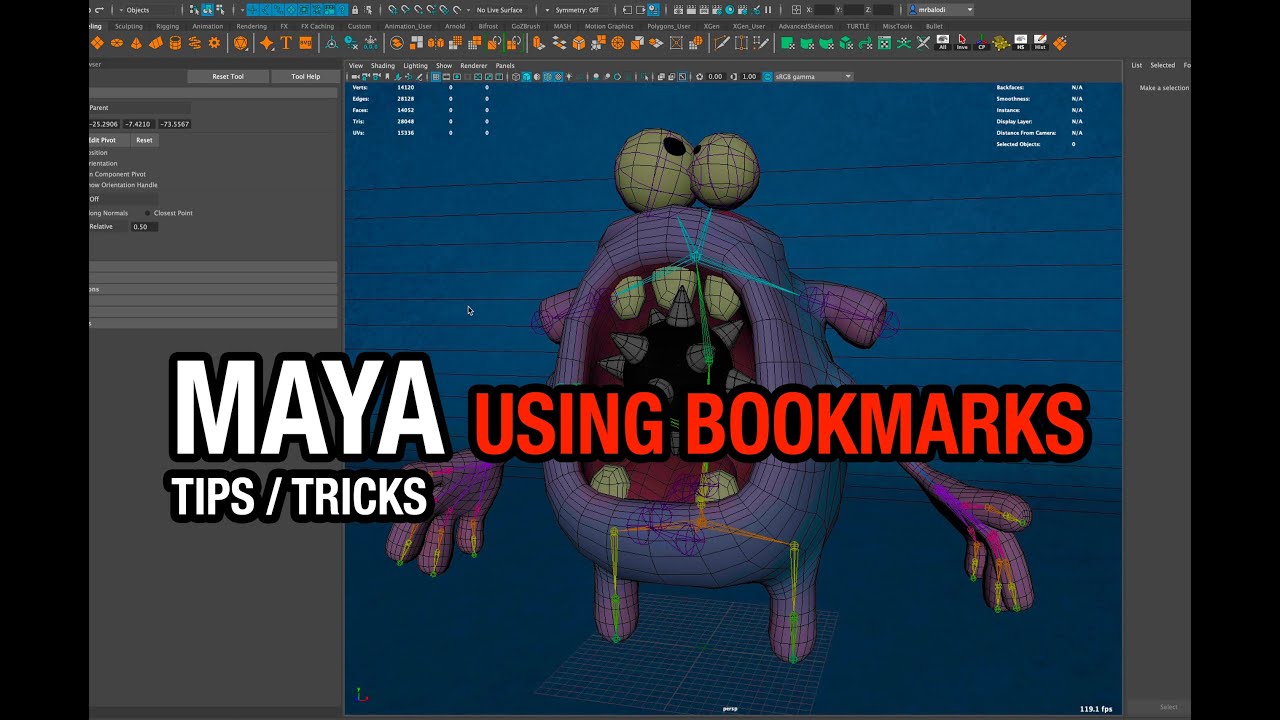Image resolution: width=1280 pixels, height=720 pixels.
Task: Create a polygon cylinder from shelf
Action: (176, 43)
